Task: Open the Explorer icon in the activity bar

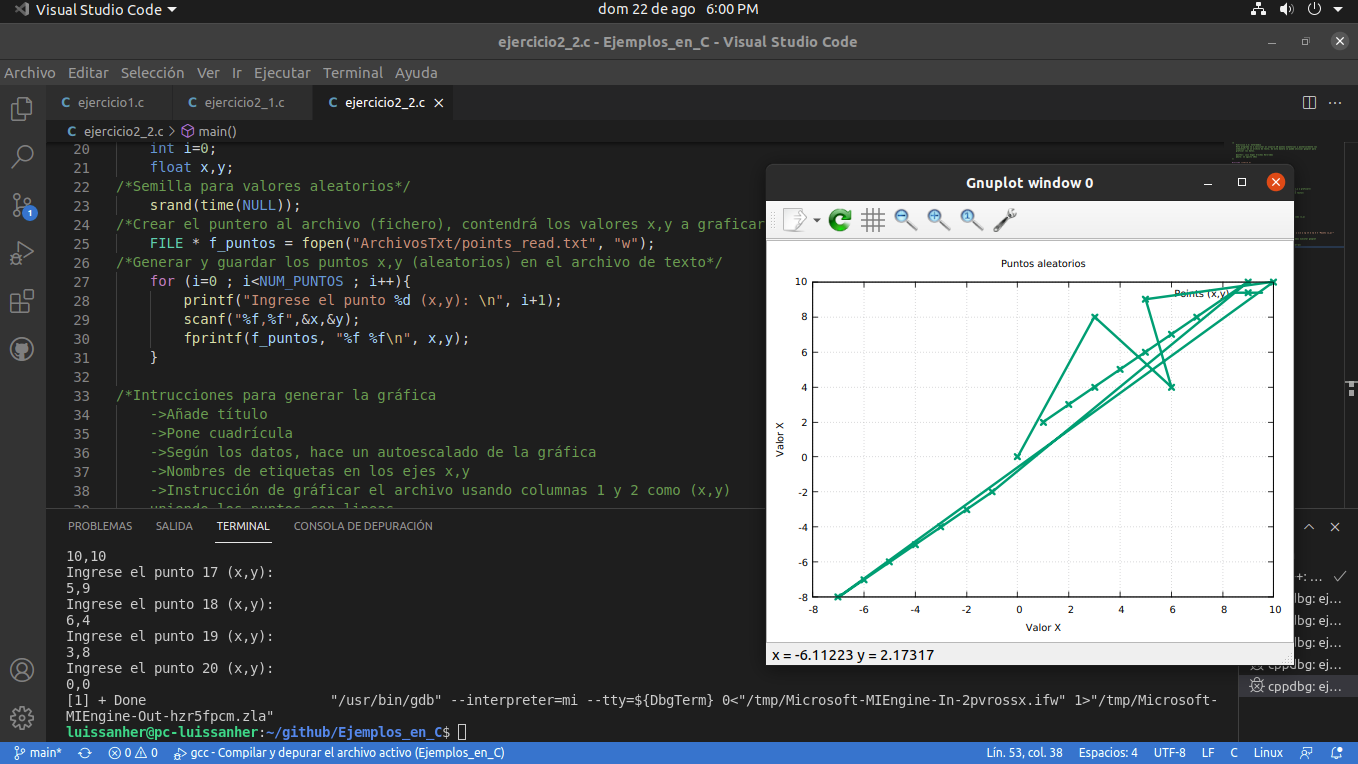Action: coord(21,109)
